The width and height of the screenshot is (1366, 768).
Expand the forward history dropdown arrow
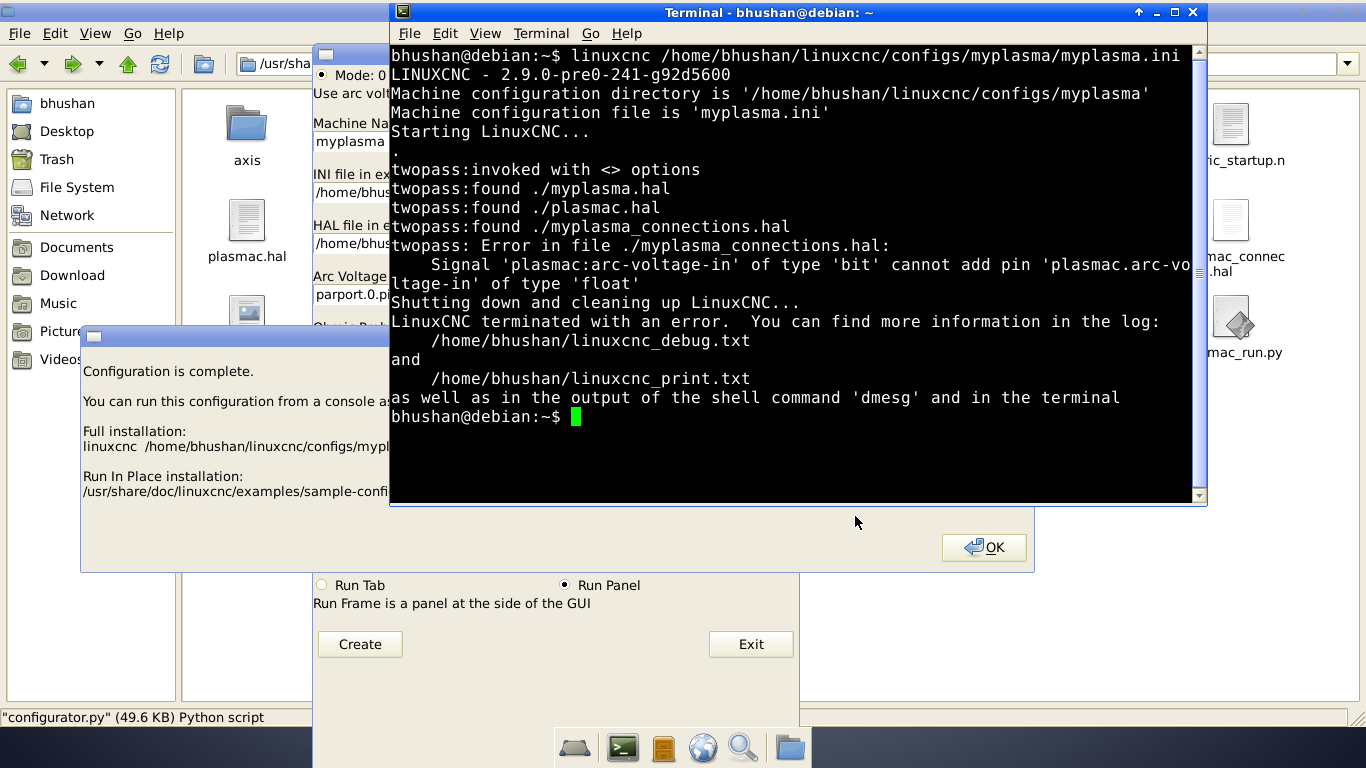point(99,64)
